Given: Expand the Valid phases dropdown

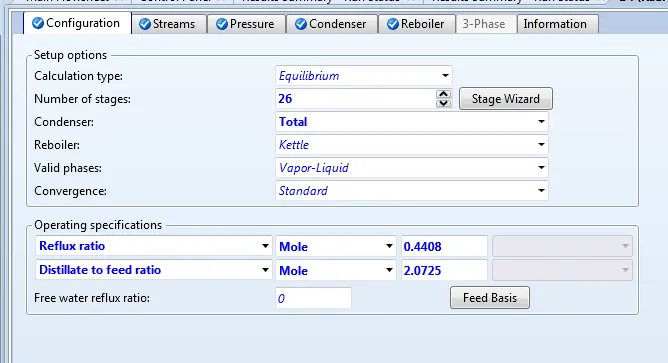Looking at the screenshot, I should [x=541, y=168].
